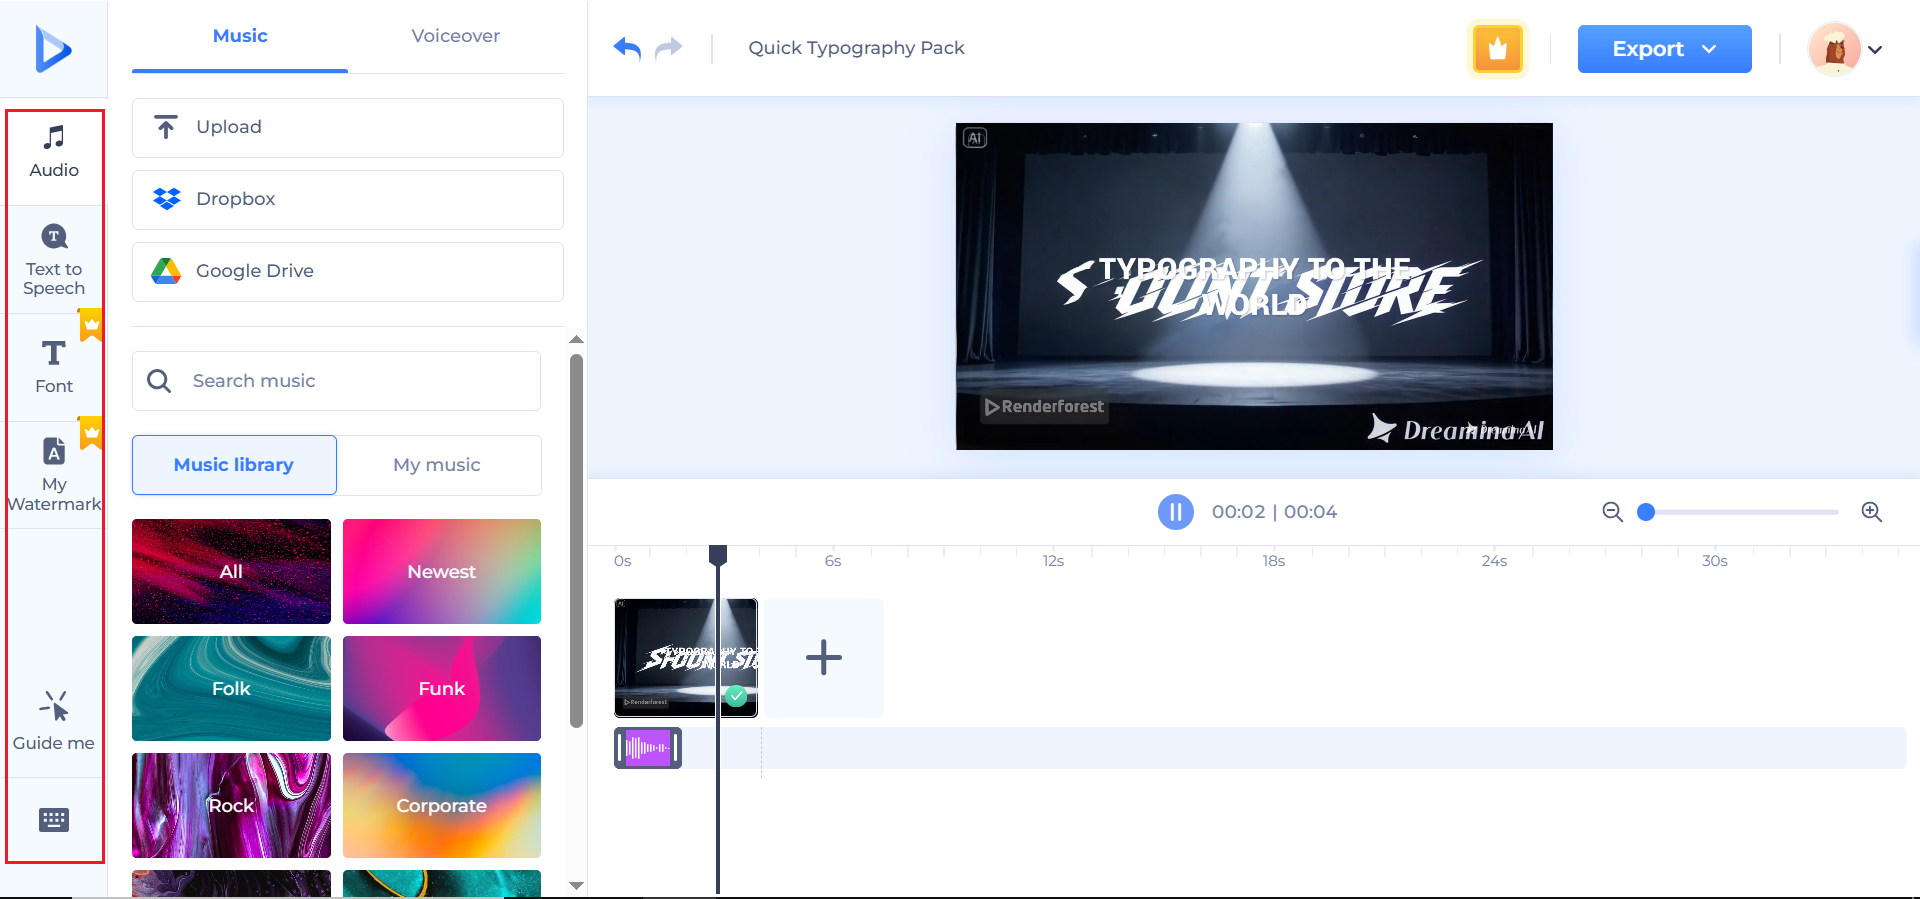Pause the video playback

tap(1176, 512)
